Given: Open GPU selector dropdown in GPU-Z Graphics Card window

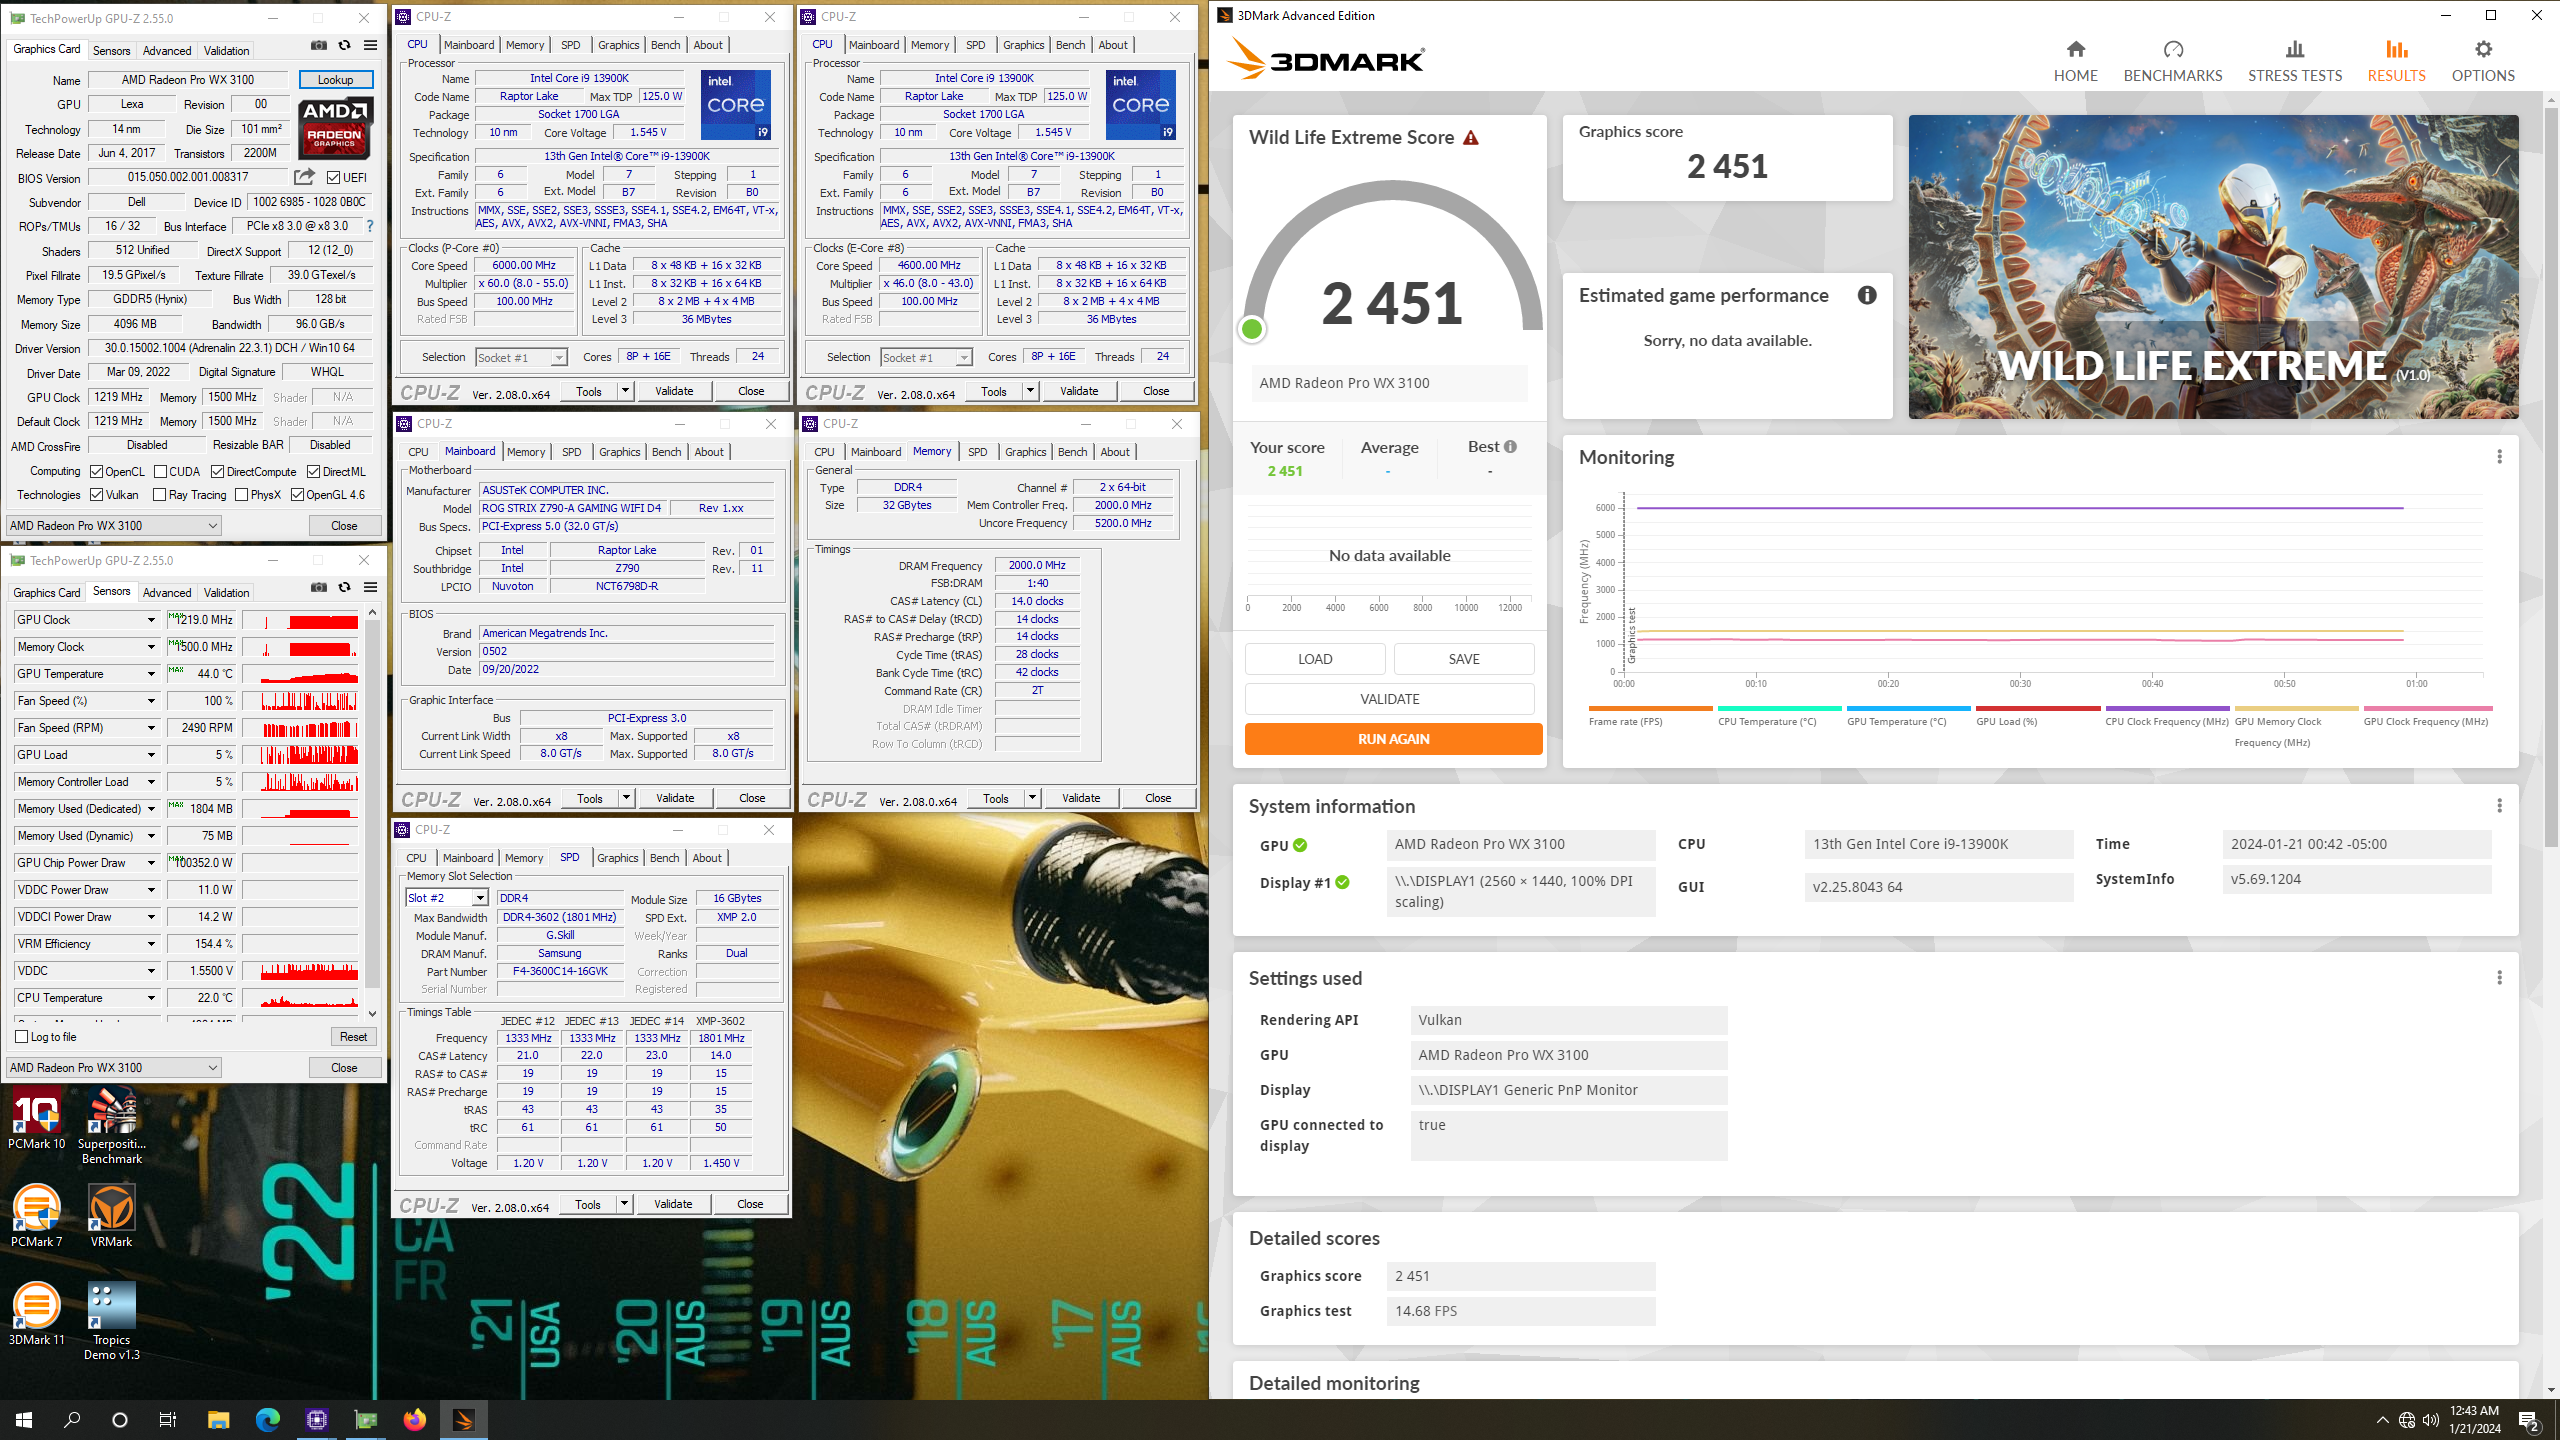Looking at the screenshot, I should pyautogui.click(x=114, y=525).
